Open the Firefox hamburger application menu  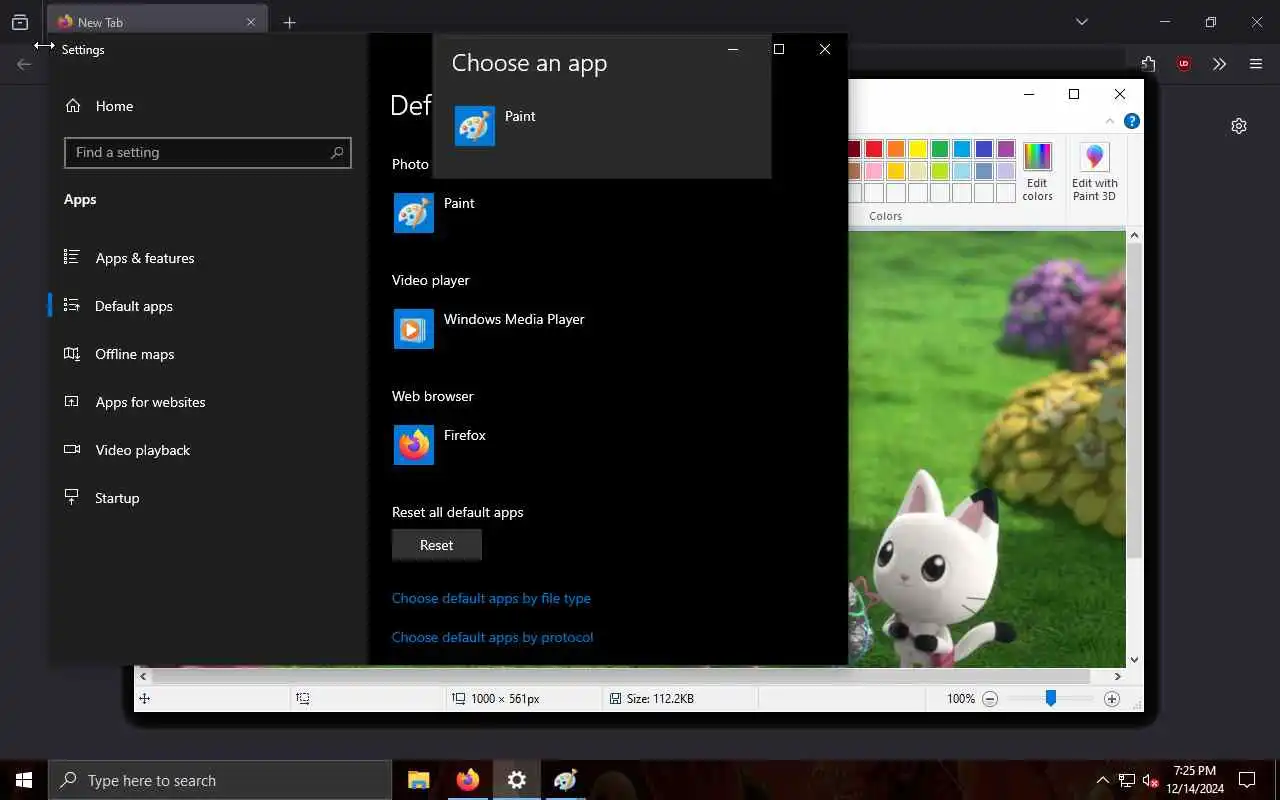coord(1256,64)
